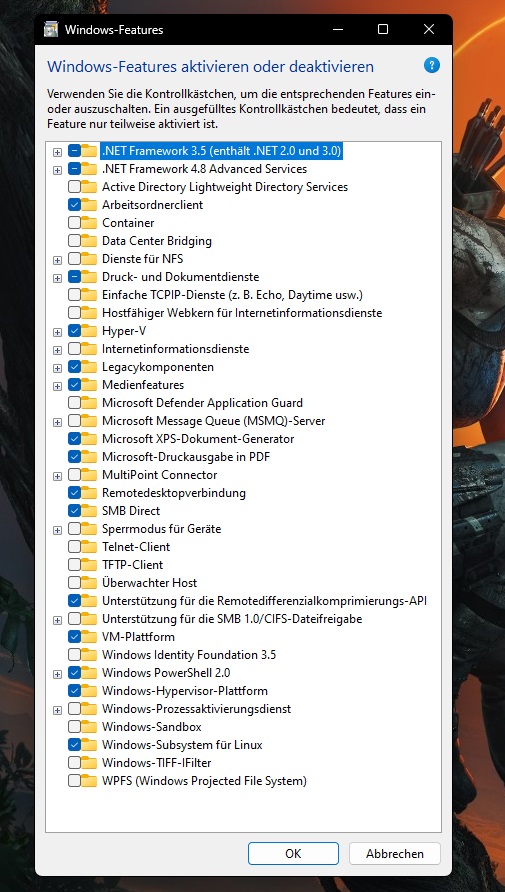
Task: Expand the Dienste für NFS node
Action: [x=57, y=259]
